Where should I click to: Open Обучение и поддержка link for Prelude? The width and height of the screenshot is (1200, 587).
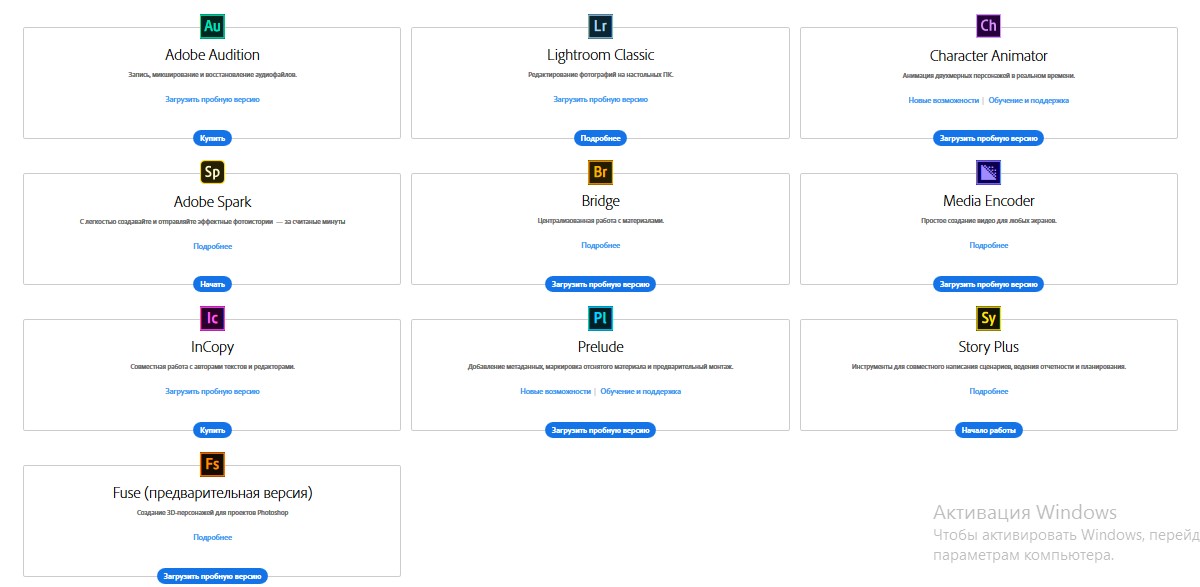[x=641, y=391]
